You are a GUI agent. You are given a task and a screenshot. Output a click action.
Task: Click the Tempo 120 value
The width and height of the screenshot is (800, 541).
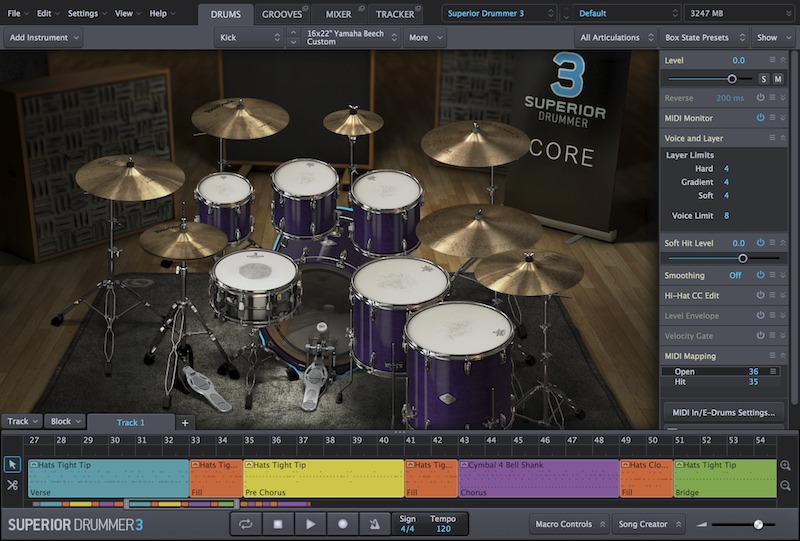coord(443,529)
